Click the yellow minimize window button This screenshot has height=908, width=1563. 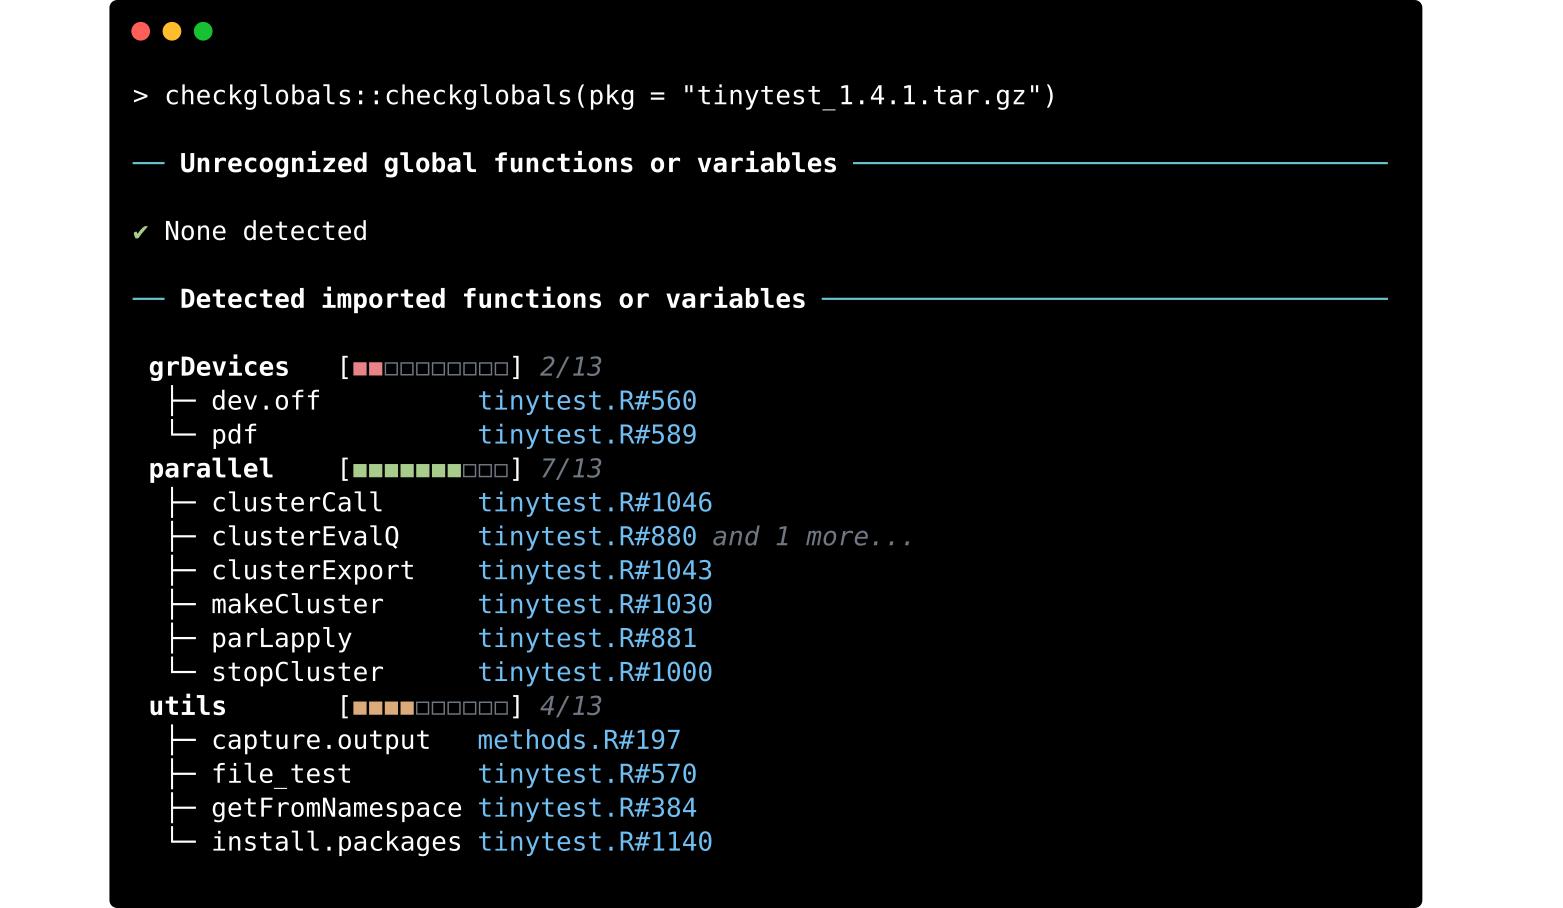tap(172, 31)
